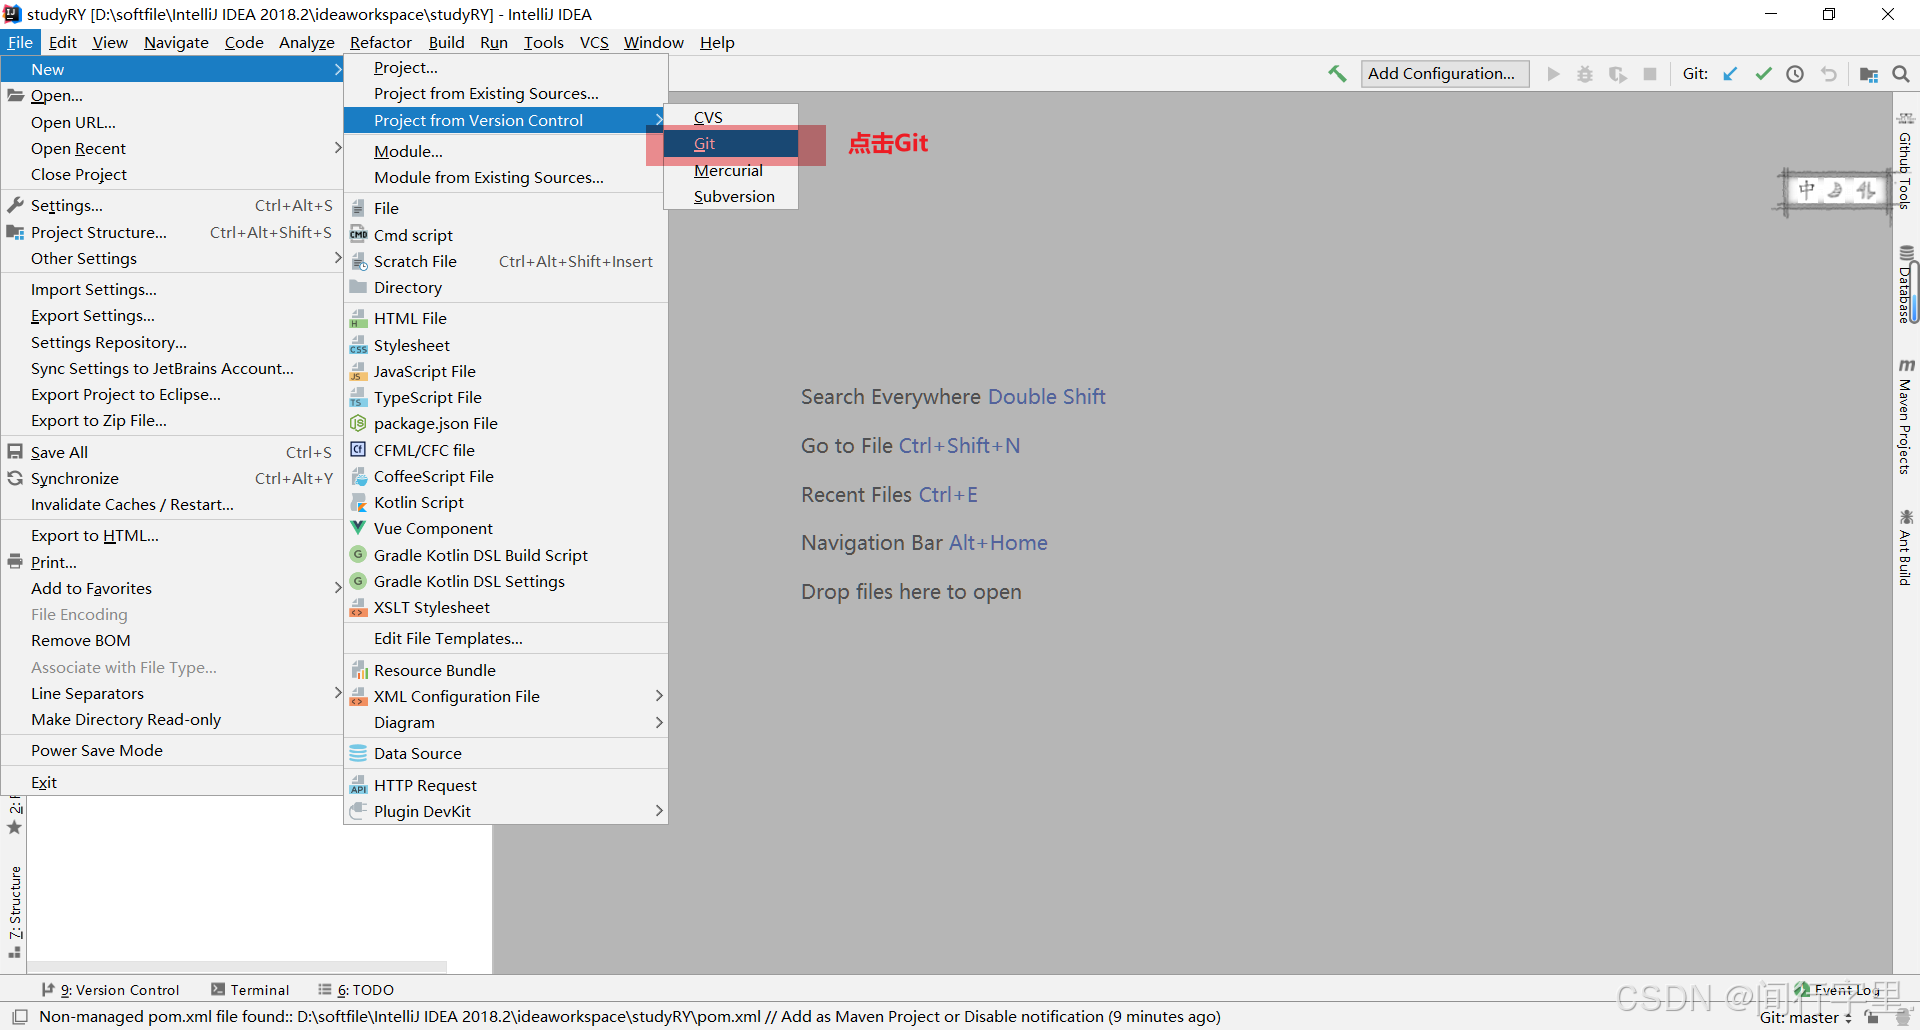Image resolution: width=1920 pixels, height=1030 pixels.
Task: Toggle Make Directory Read-only
Action: [x=172, y=719]
